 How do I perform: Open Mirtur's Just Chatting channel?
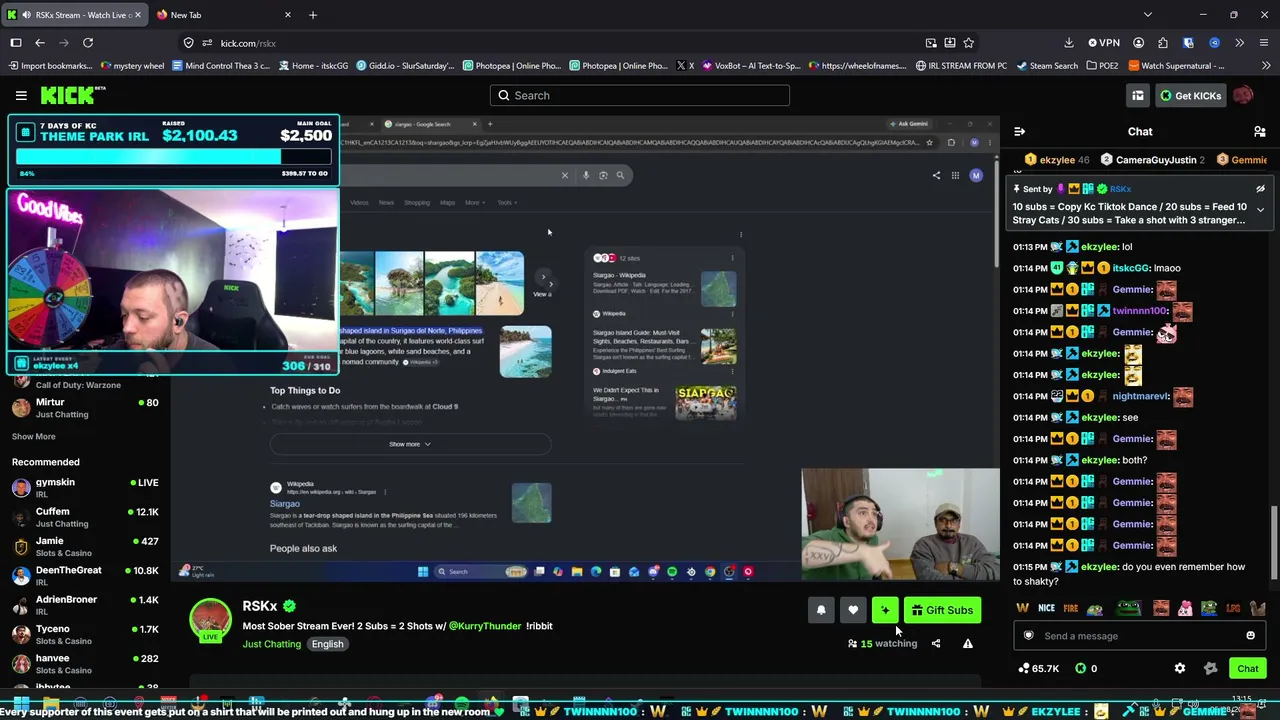point(85,408)
